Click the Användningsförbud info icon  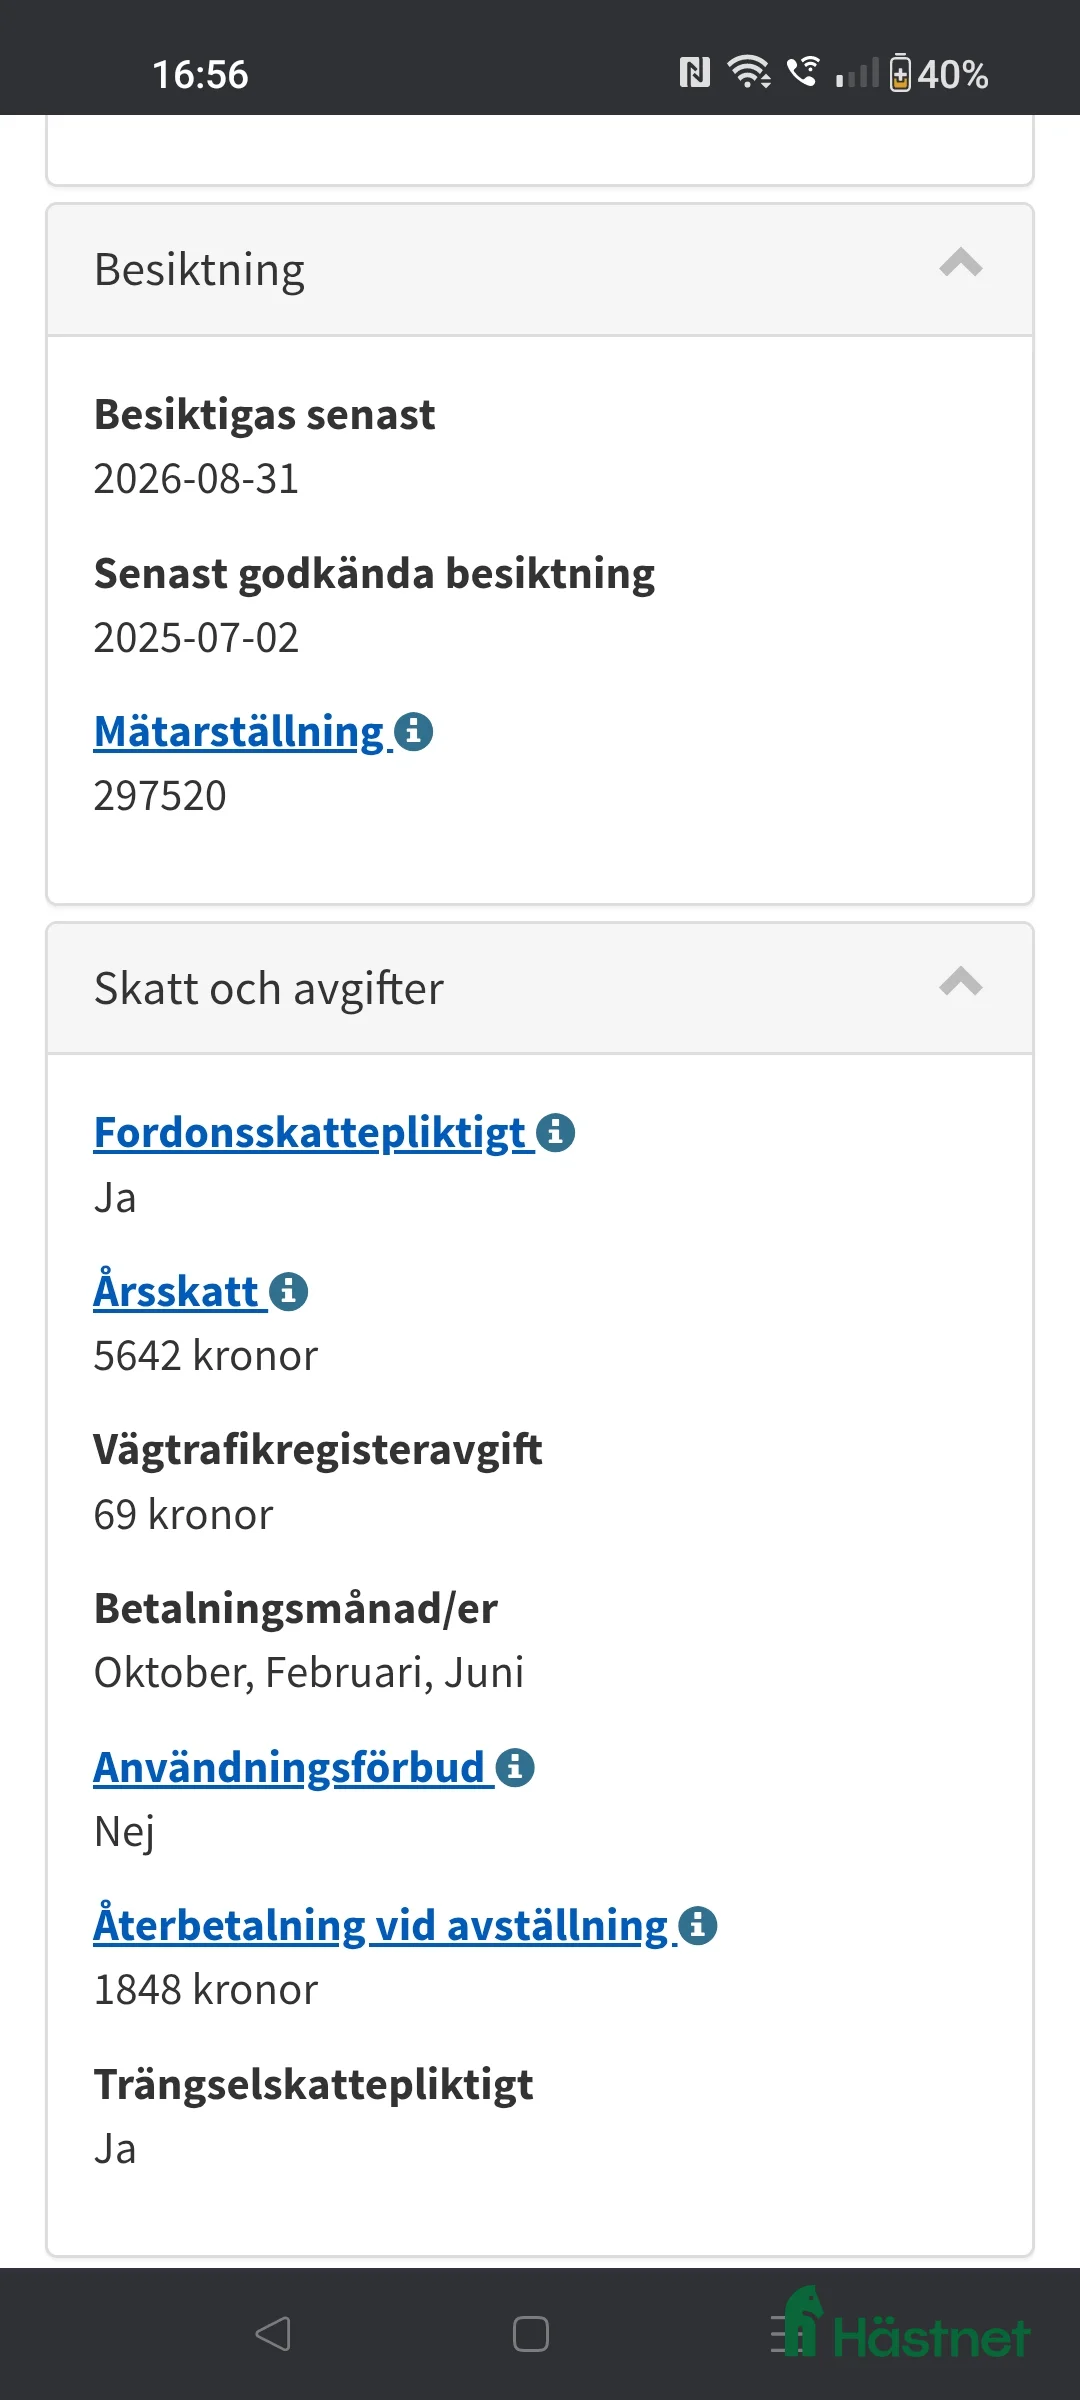point(514,1766)
